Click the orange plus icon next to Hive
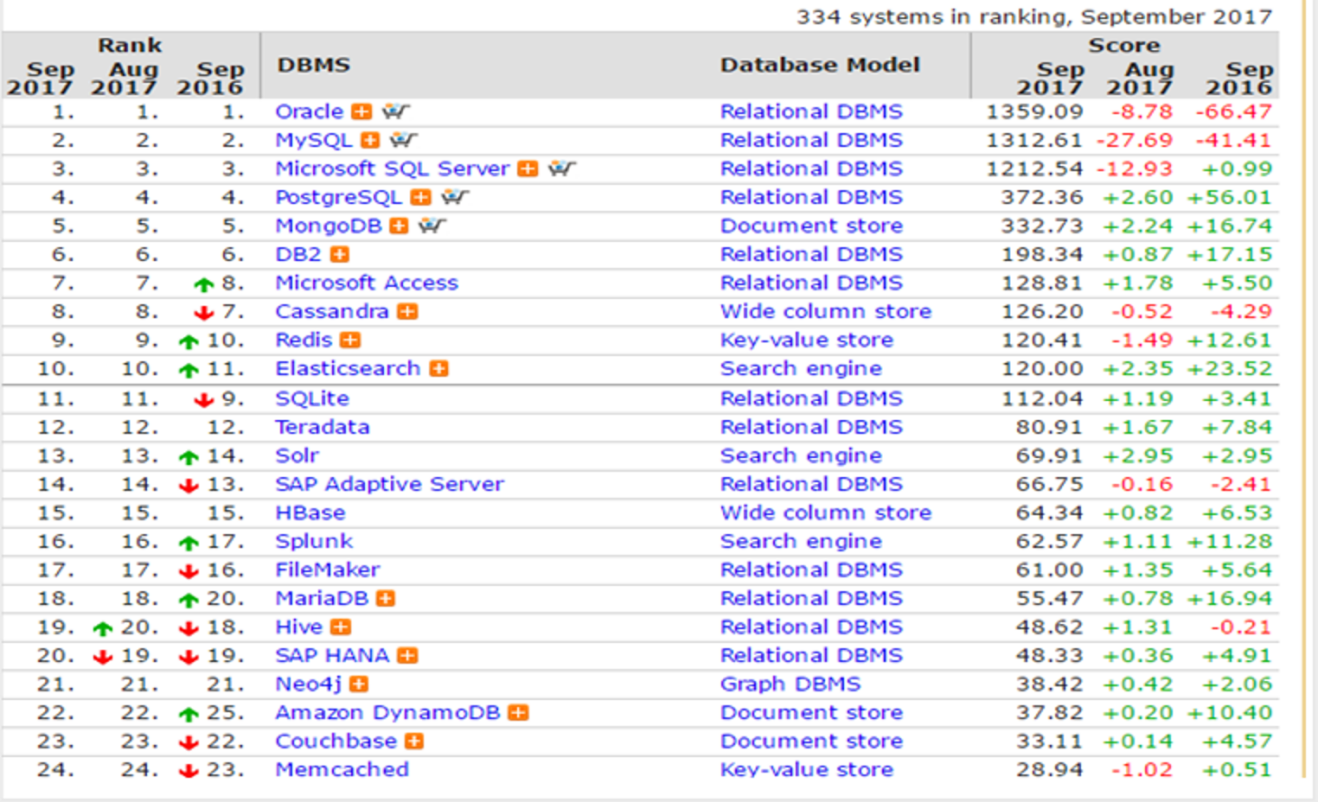 pos(341,627)
